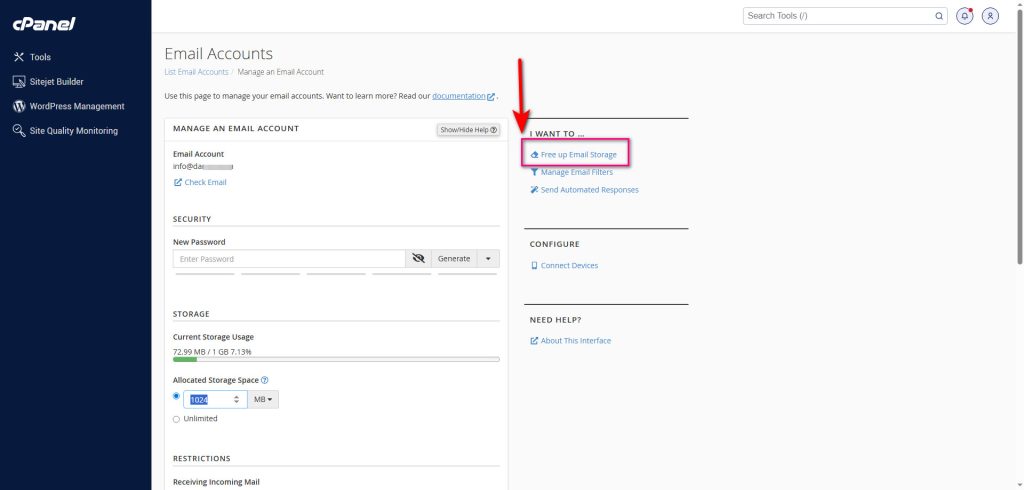Click Free up Email Storage link
1024x490 pixels.
point(578,155)
